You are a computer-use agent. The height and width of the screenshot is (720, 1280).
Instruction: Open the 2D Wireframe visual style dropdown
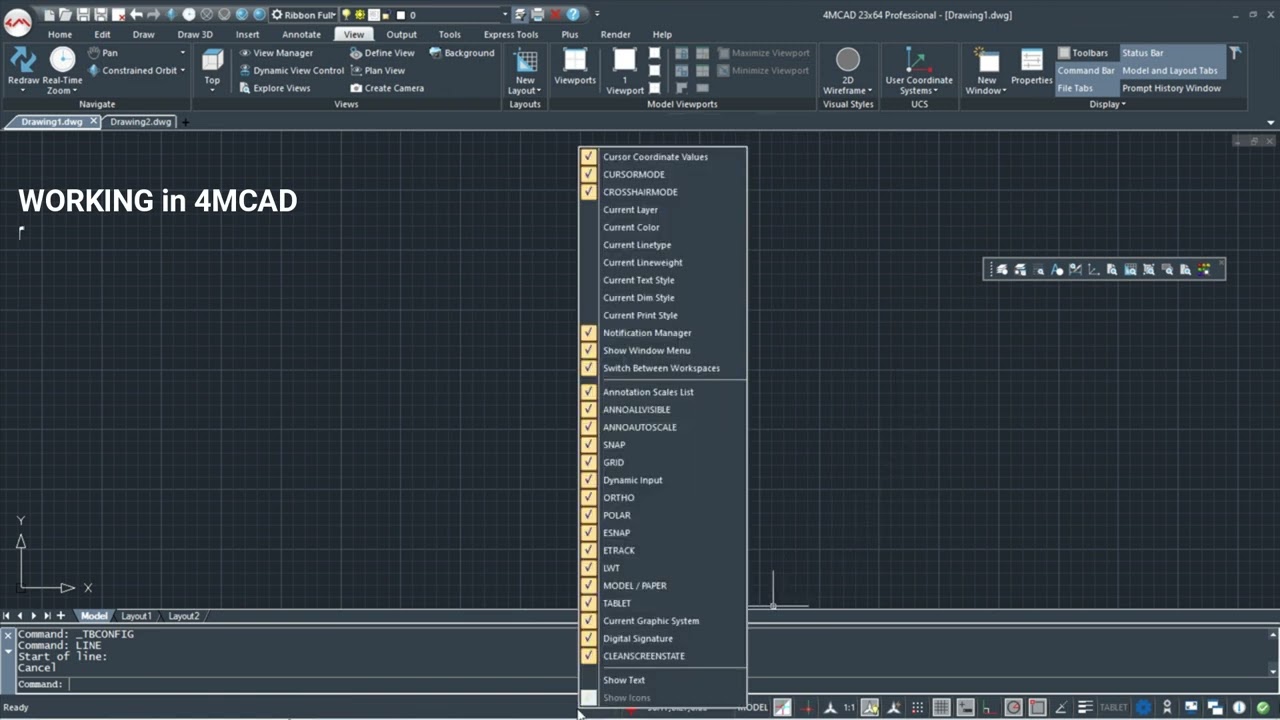pyautogui.click(x=870, y=91)
